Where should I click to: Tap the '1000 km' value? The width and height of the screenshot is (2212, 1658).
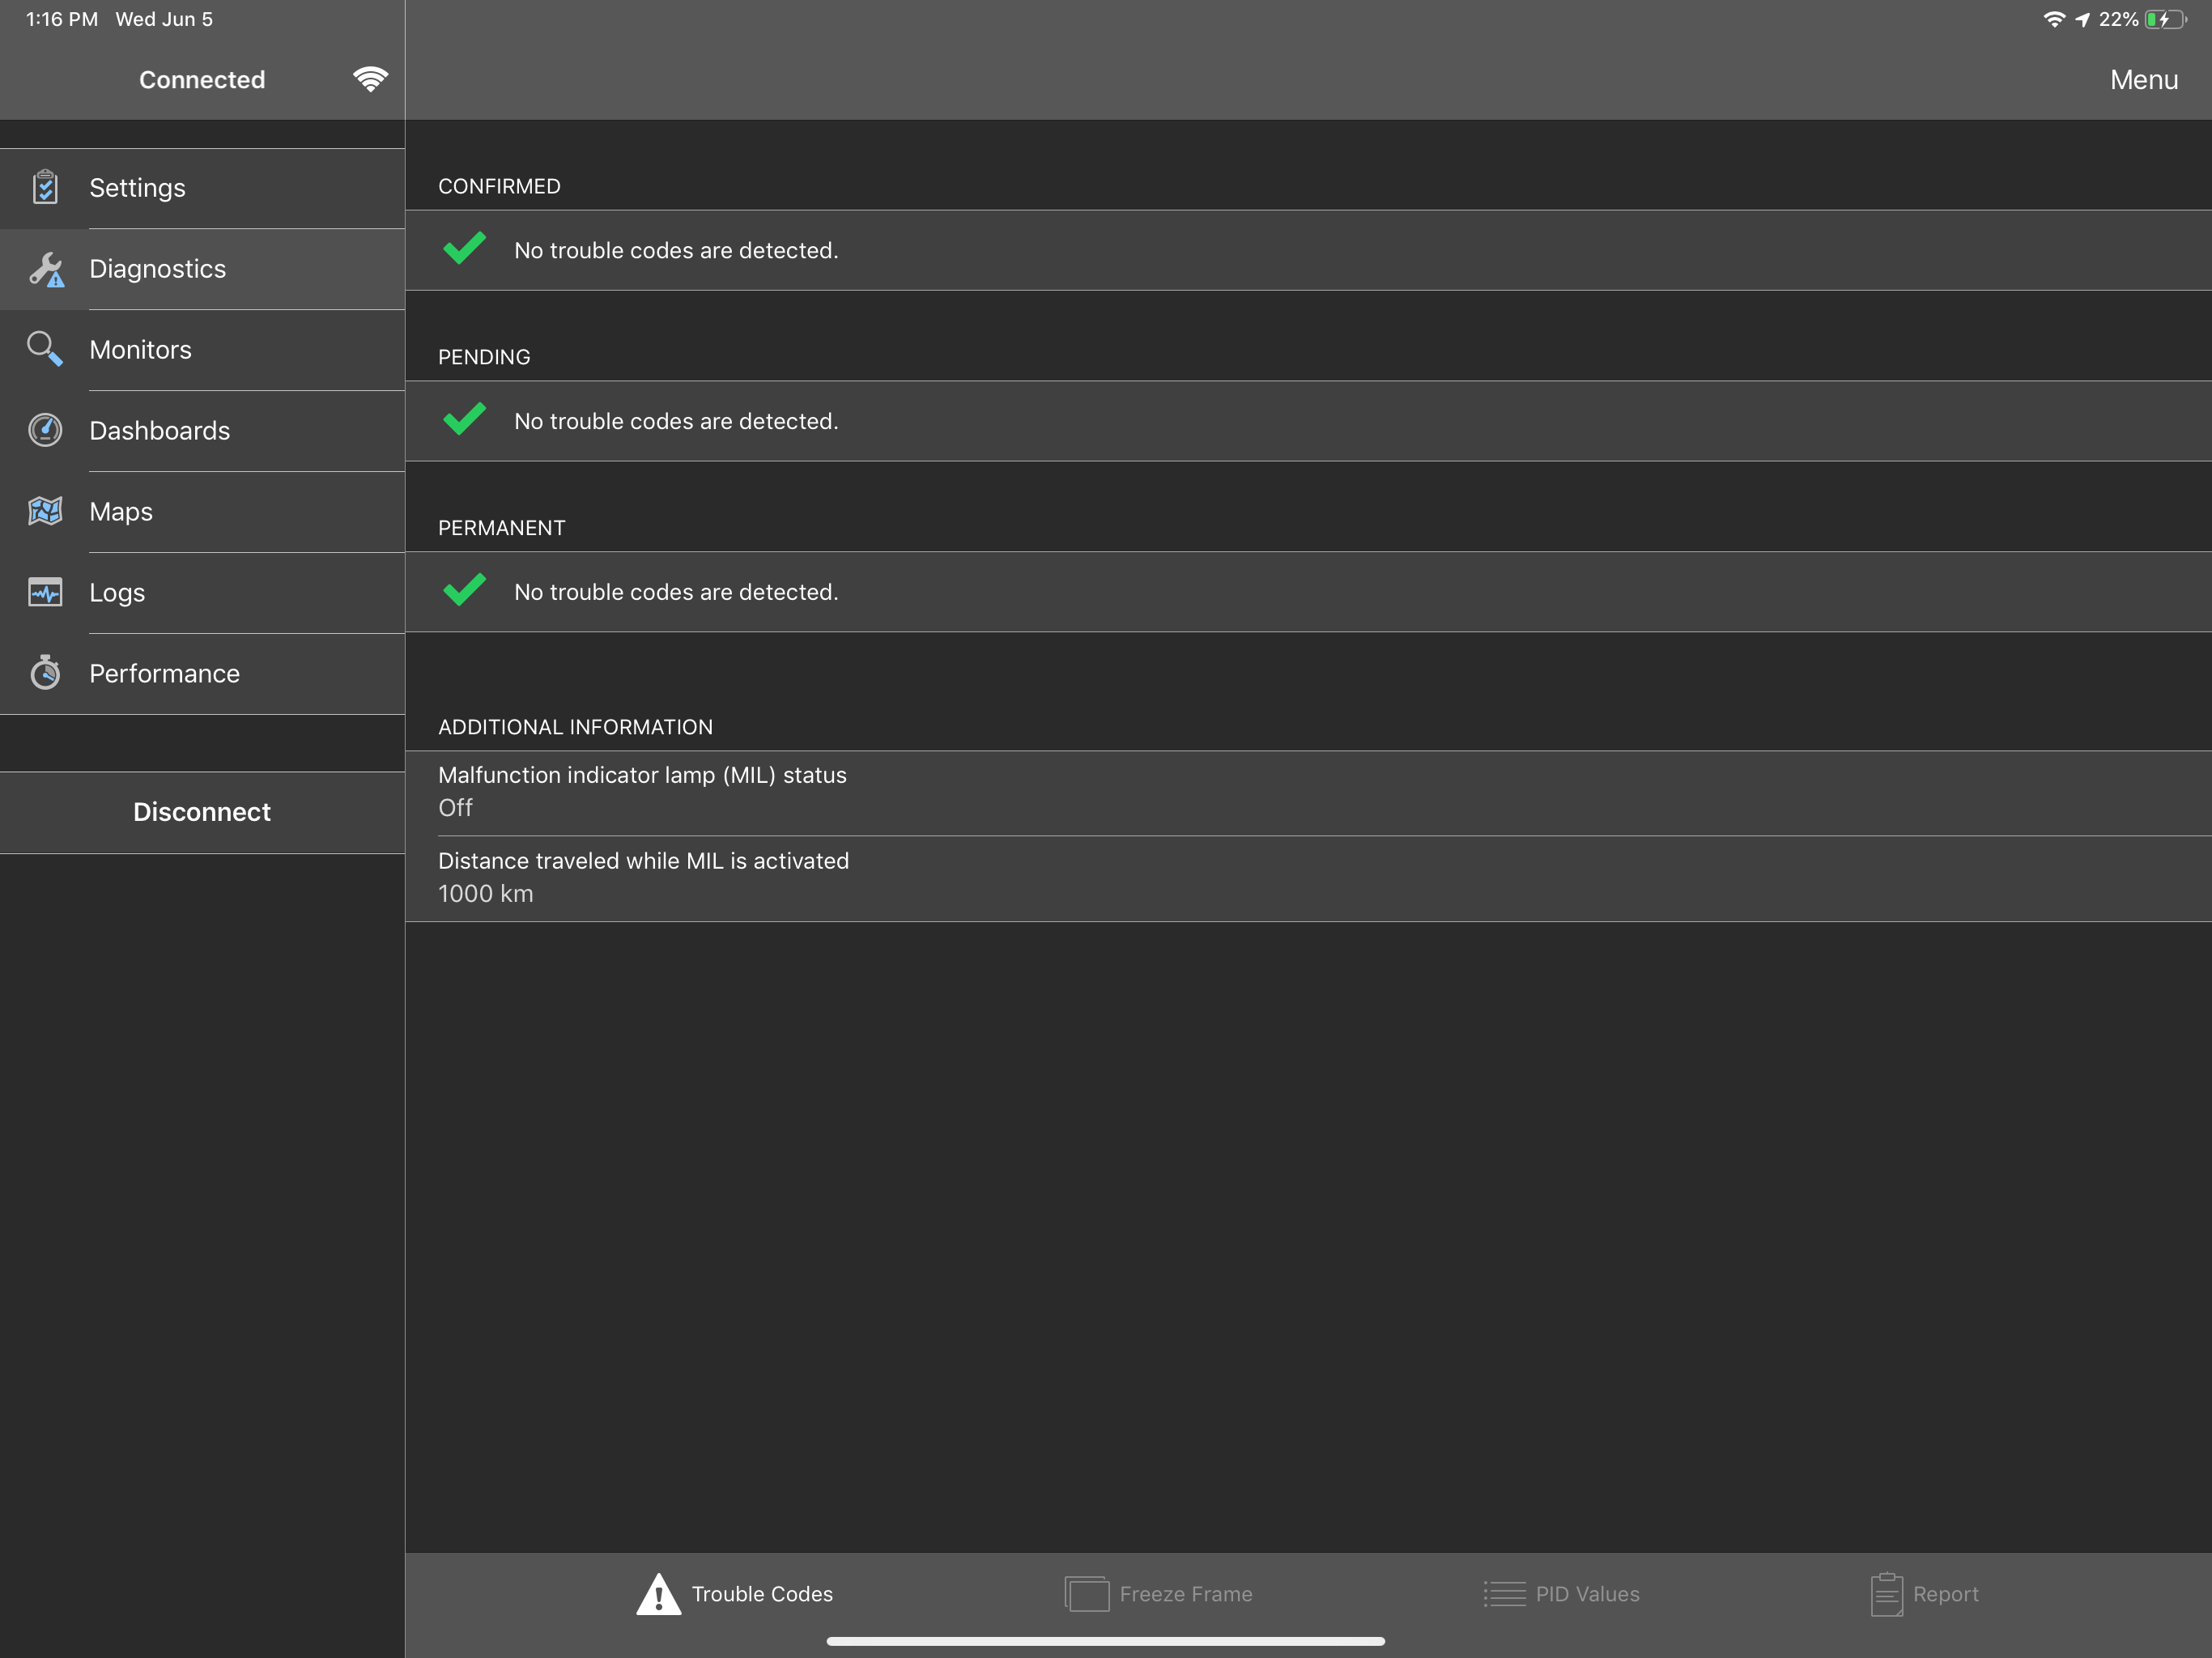tap(486, 894)
